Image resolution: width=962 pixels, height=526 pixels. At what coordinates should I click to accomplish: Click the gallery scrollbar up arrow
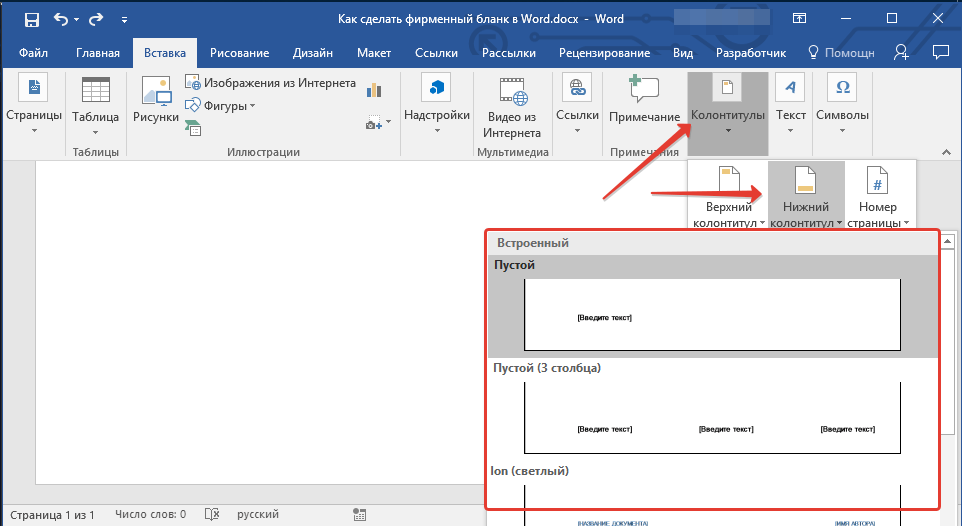click(x=947, y=241)
